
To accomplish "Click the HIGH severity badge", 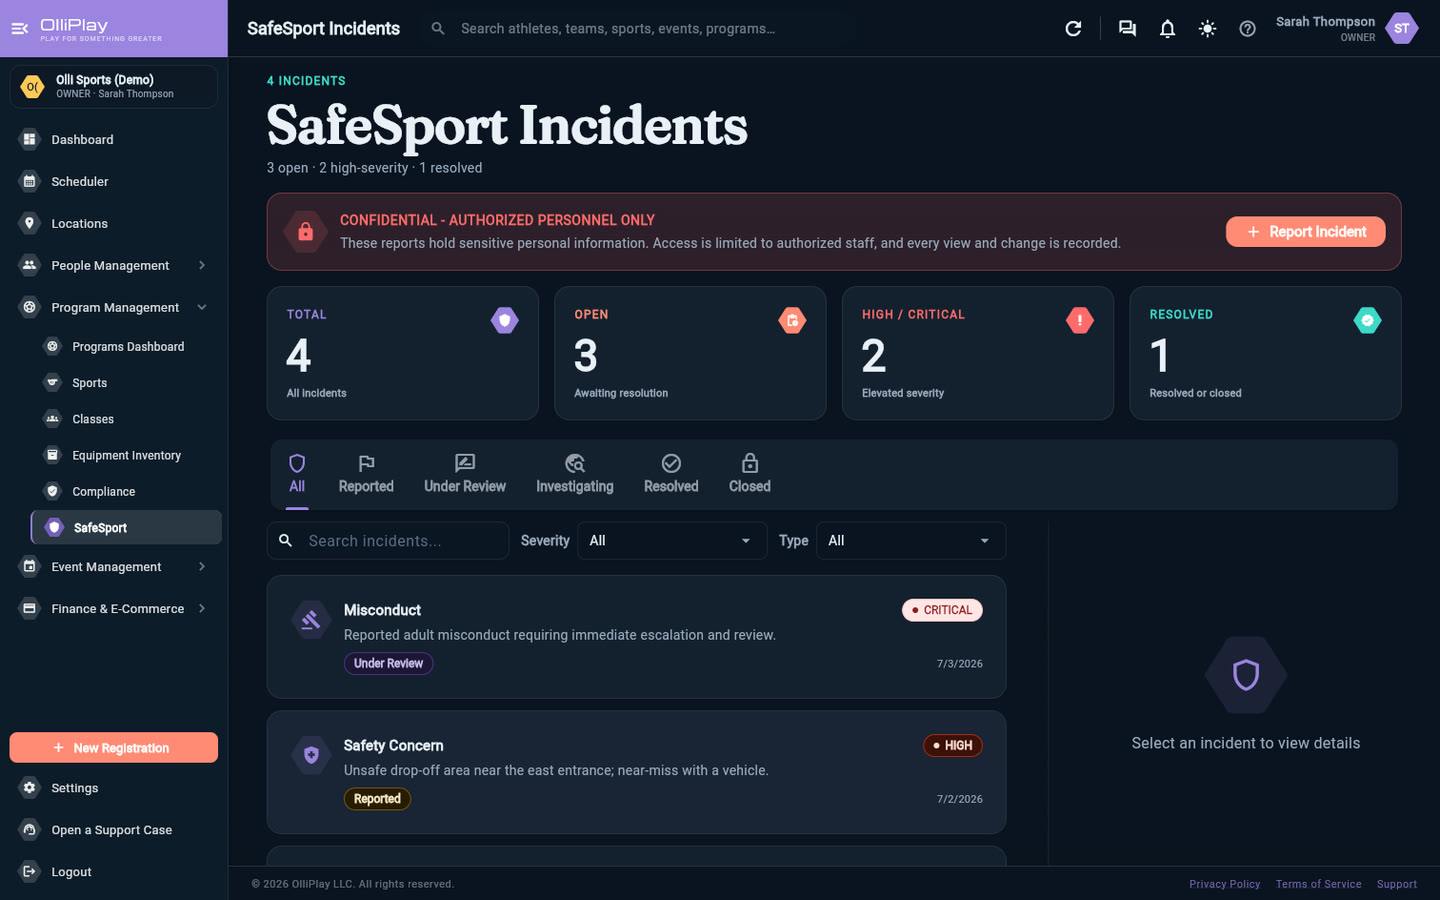I will 953,745.
